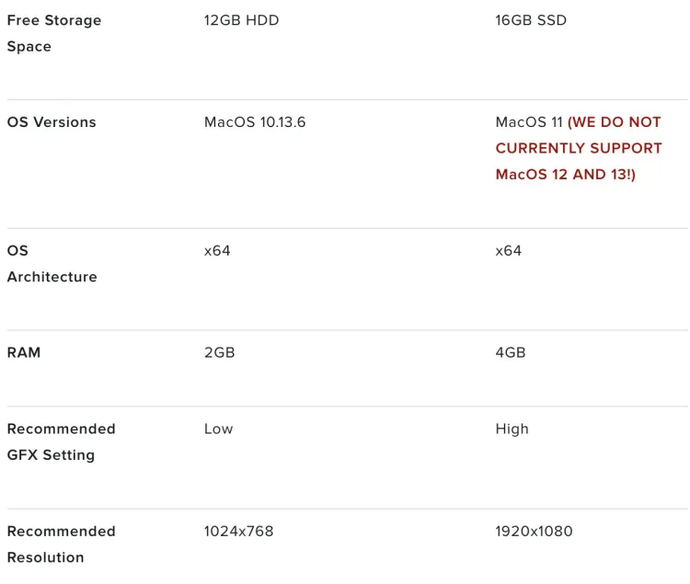Click the 12GB HDD minimum storage value
Screen dimensions: 690x584
(x=241, y=20)
